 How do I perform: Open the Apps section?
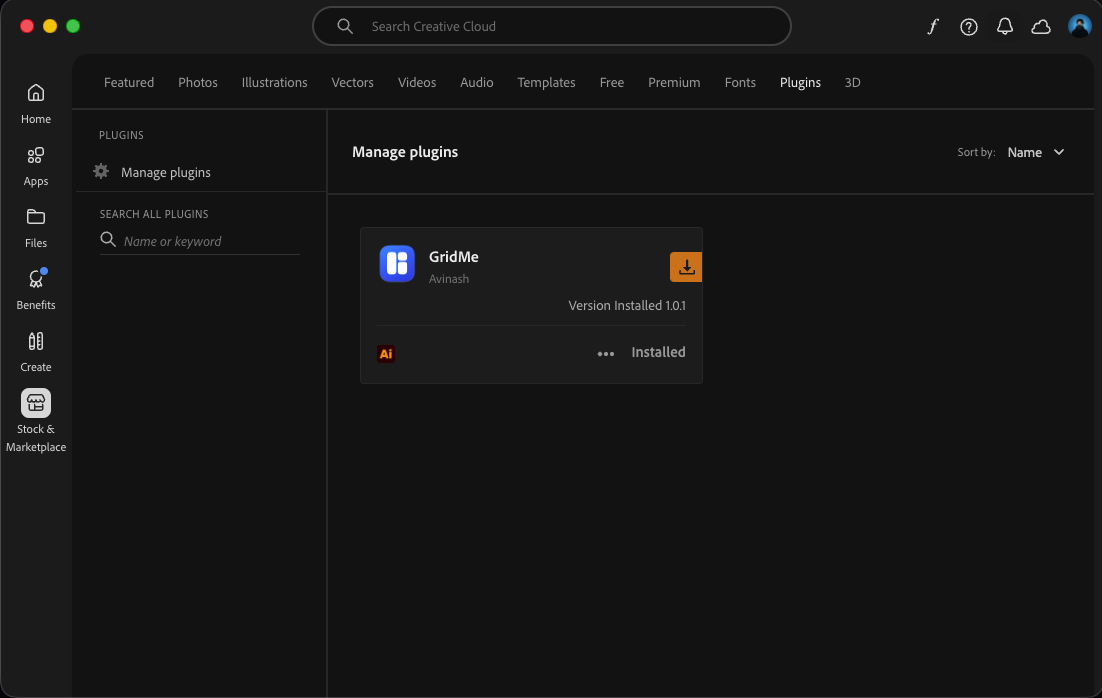pyautogui.click(x=36, y=167)
